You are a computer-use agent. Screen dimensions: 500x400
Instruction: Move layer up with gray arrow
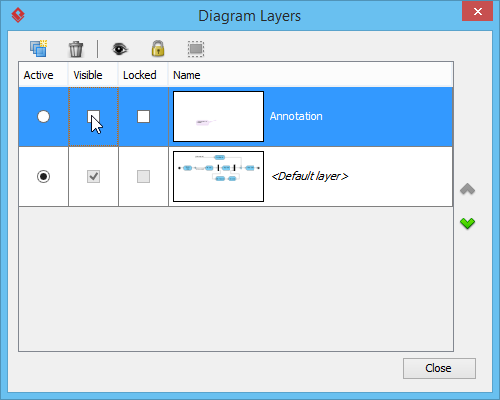click(467, 189)
